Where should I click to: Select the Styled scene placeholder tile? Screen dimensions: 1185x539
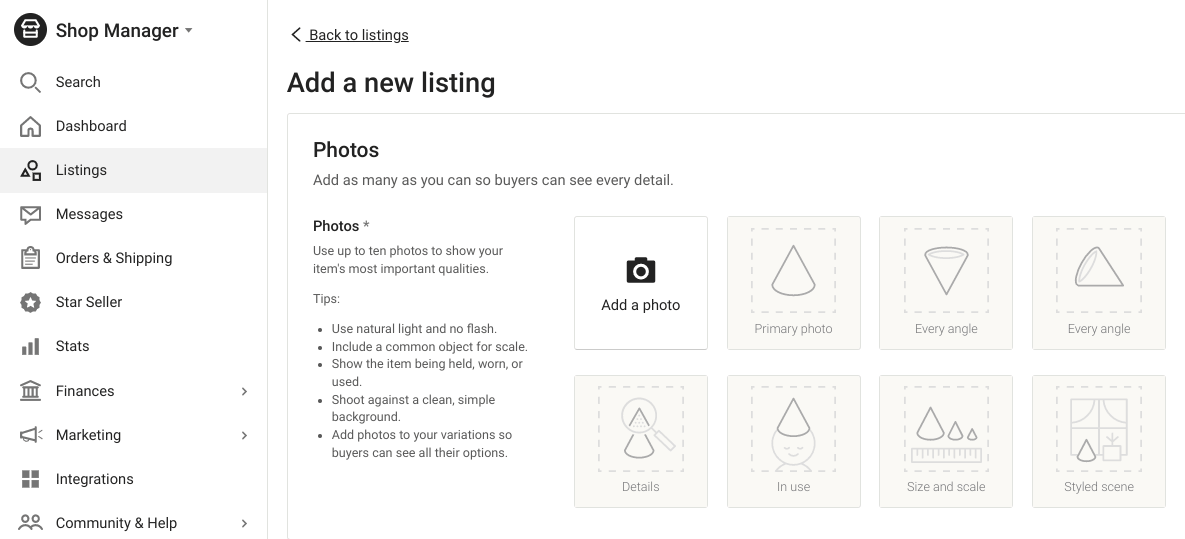click(1099, 441)
